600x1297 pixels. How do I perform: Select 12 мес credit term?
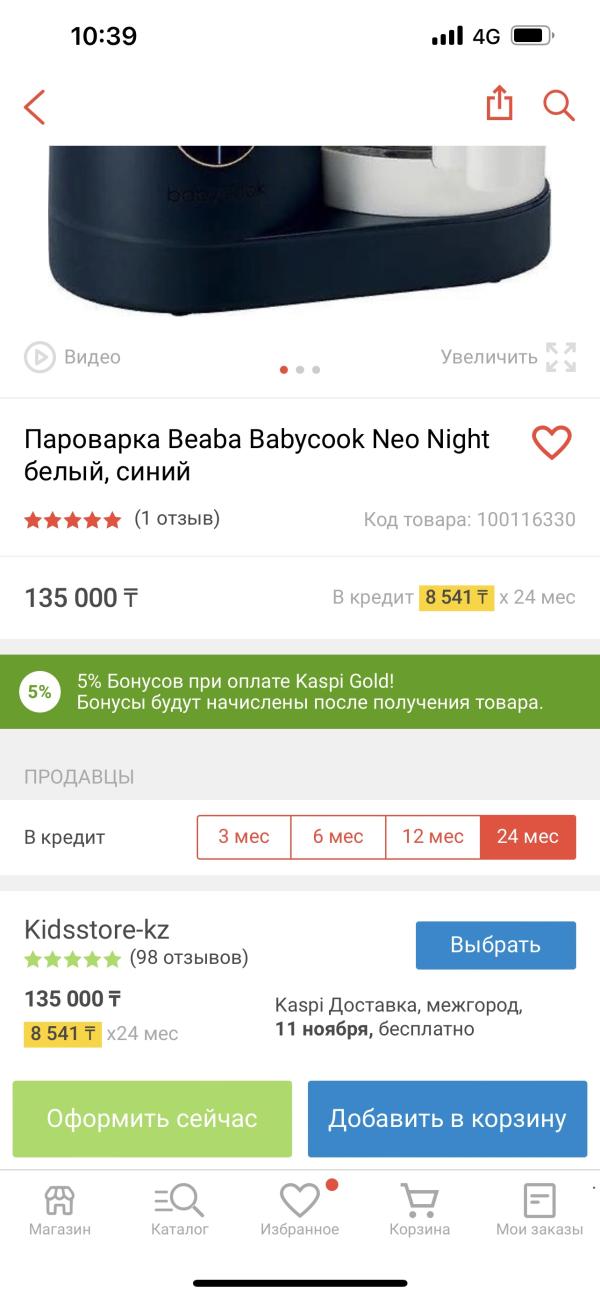(433, 837)
